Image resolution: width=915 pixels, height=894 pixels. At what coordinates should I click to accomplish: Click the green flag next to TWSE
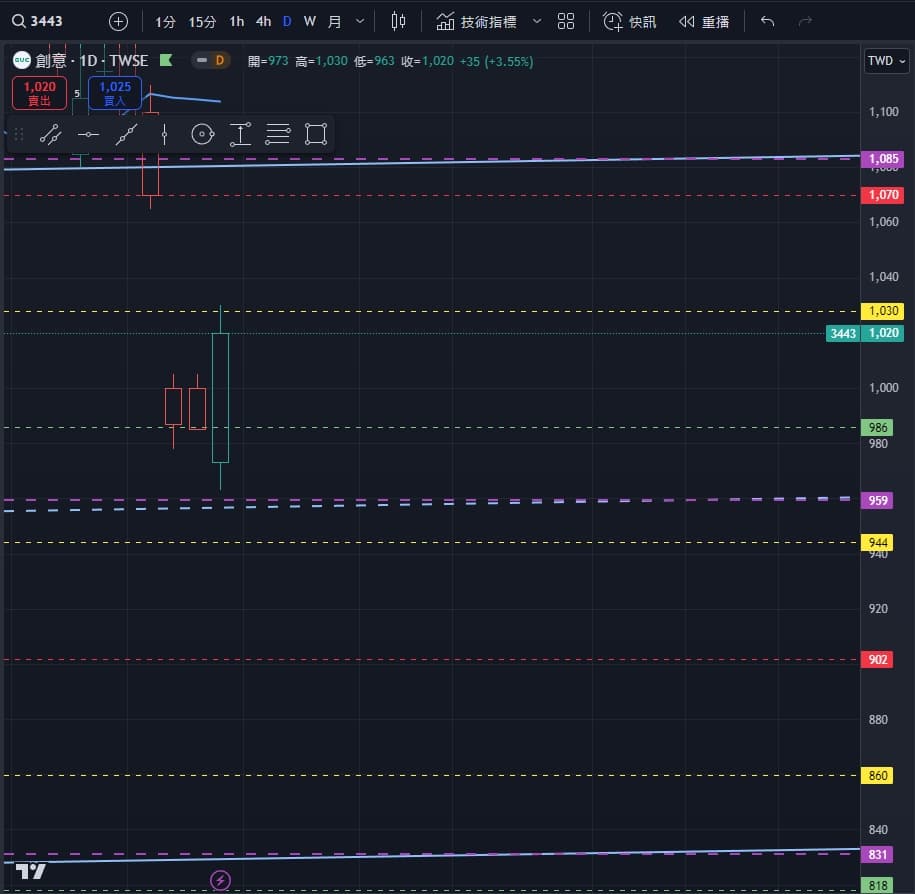(x=166, y=60)
